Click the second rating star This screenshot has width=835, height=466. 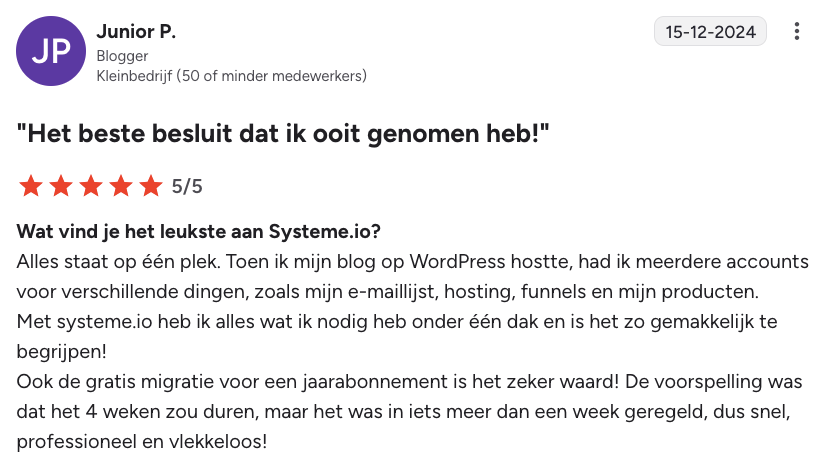[x=61, y=186]
